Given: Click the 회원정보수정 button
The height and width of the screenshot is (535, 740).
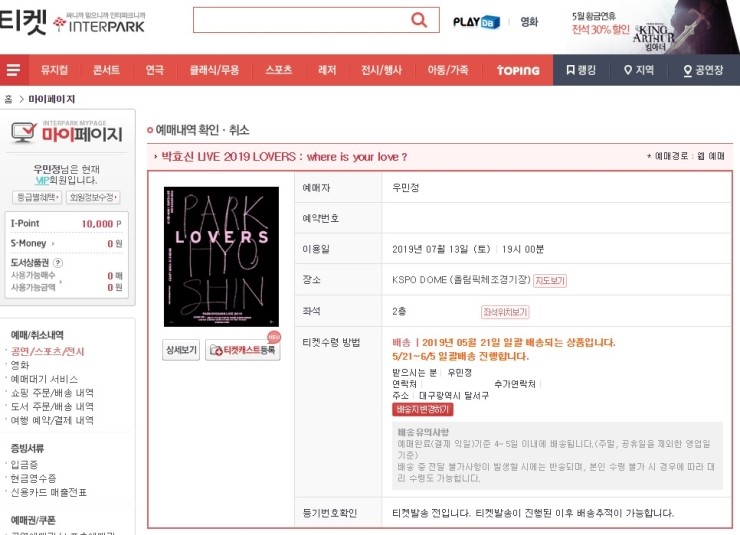Looking at the screenshot, I should 93,197.
